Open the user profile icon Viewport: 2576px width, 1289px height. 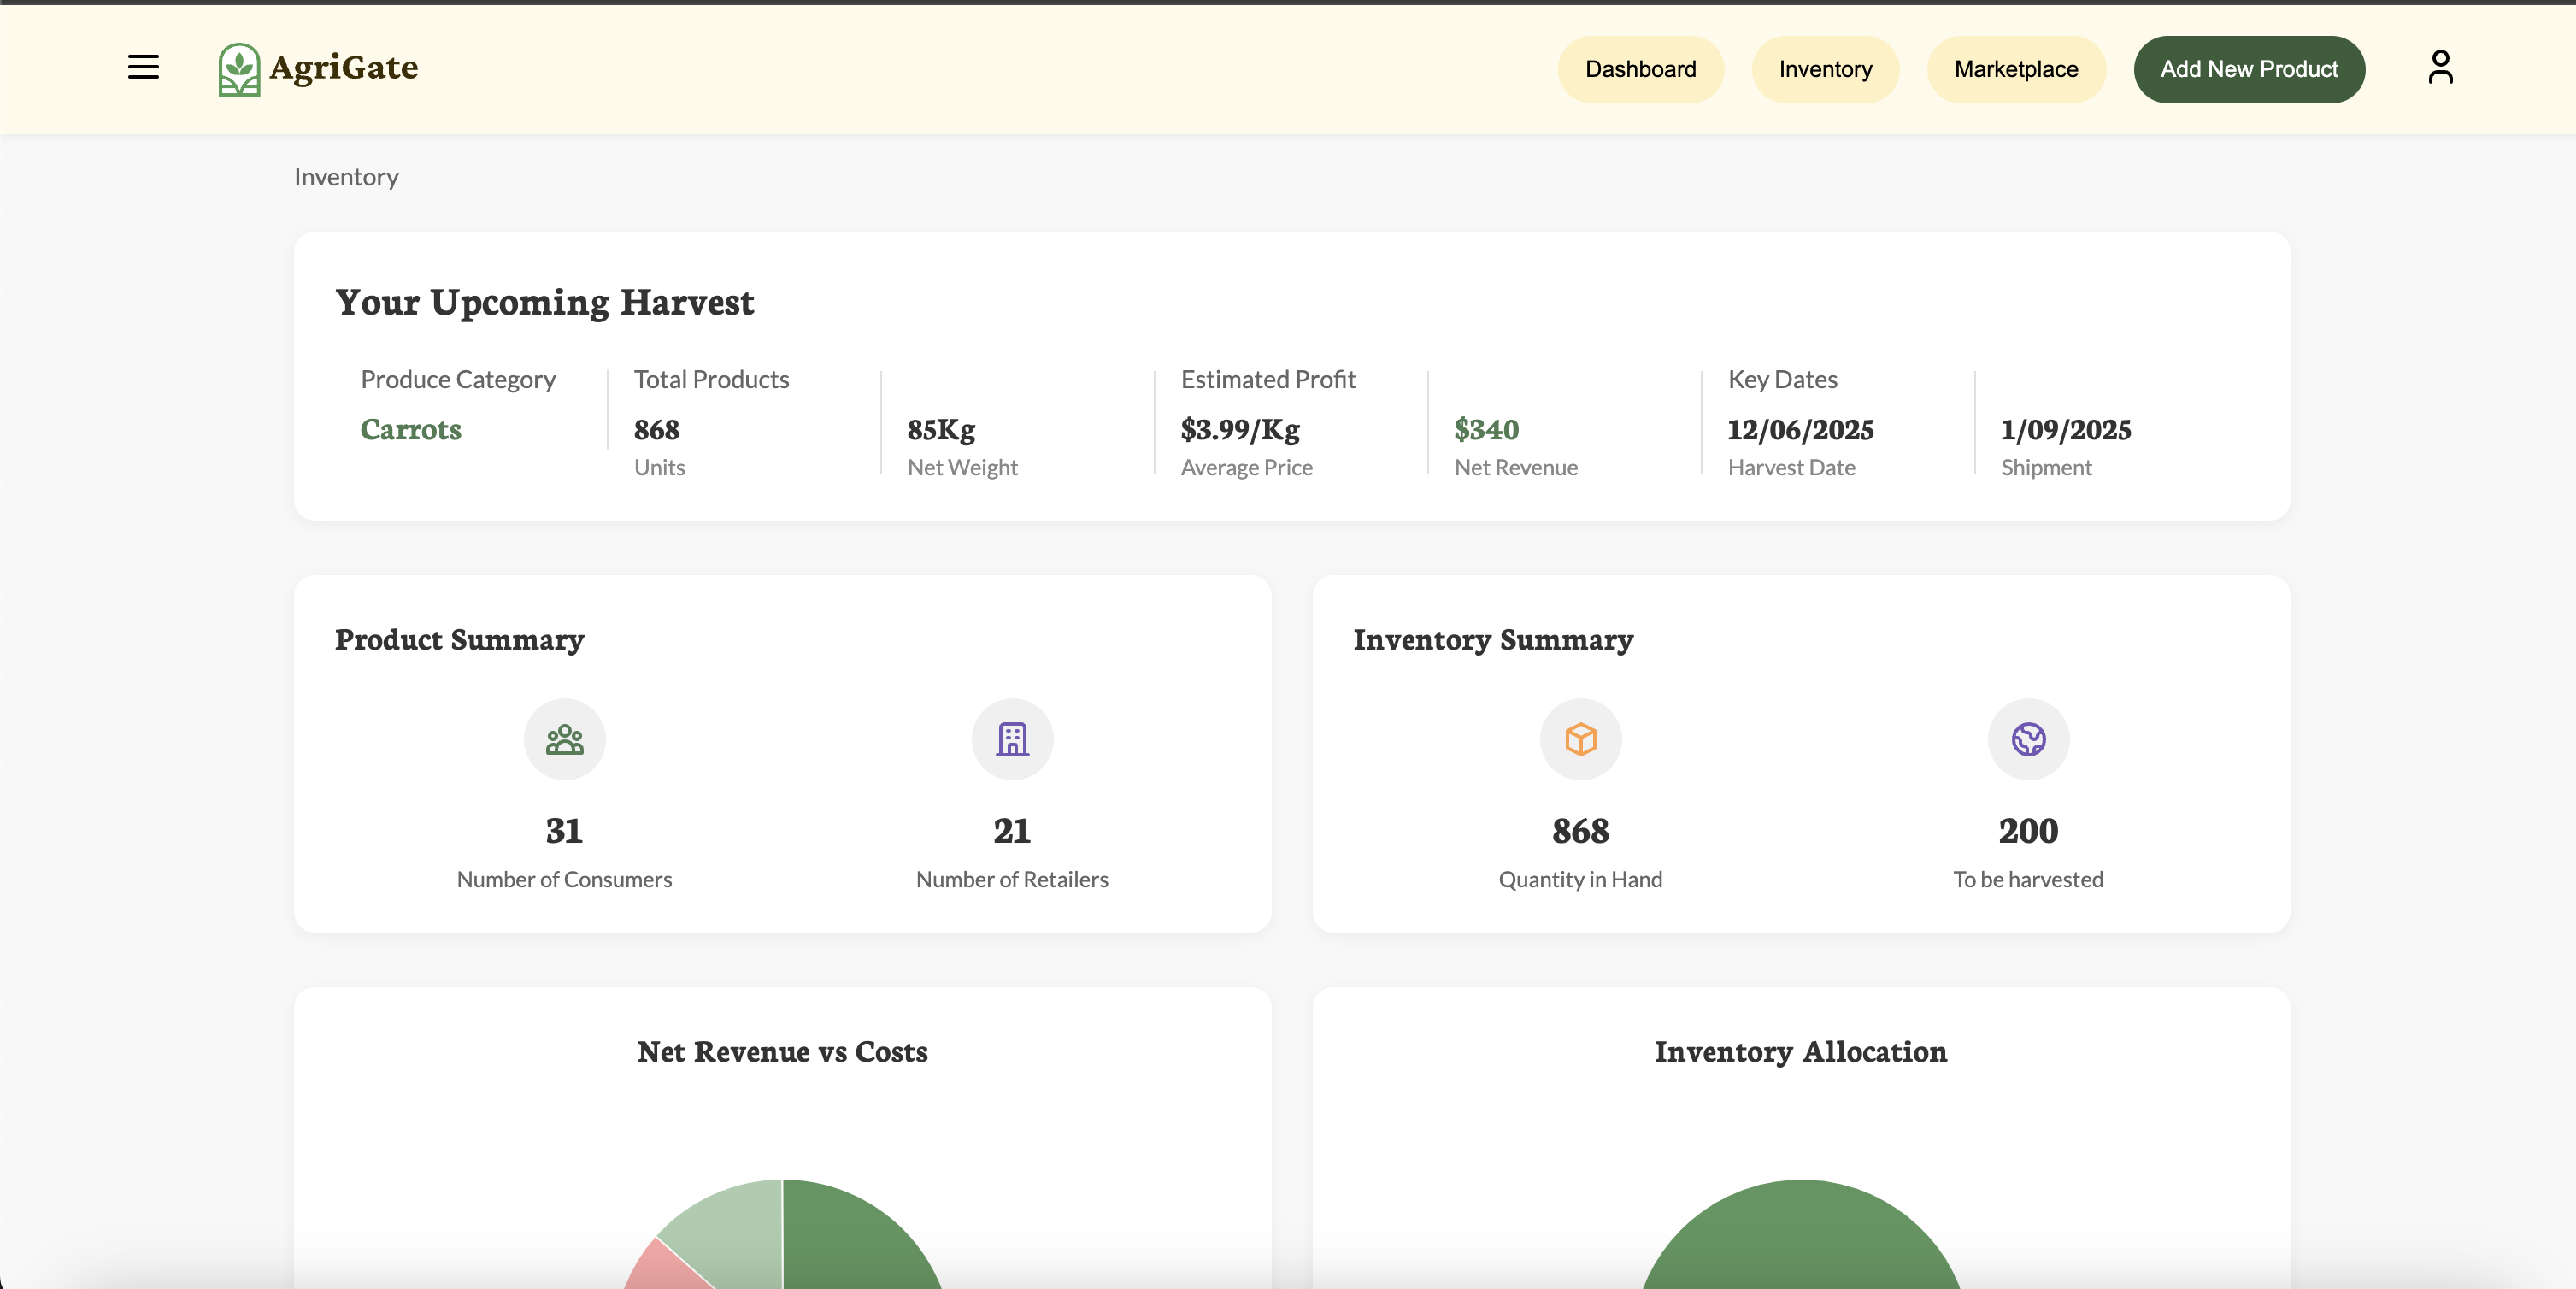pos(2439,68)
